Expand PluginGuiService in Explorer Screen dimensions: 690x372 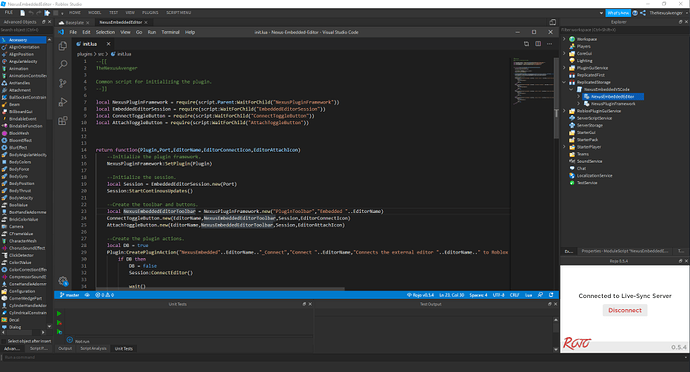pos(564,68)
